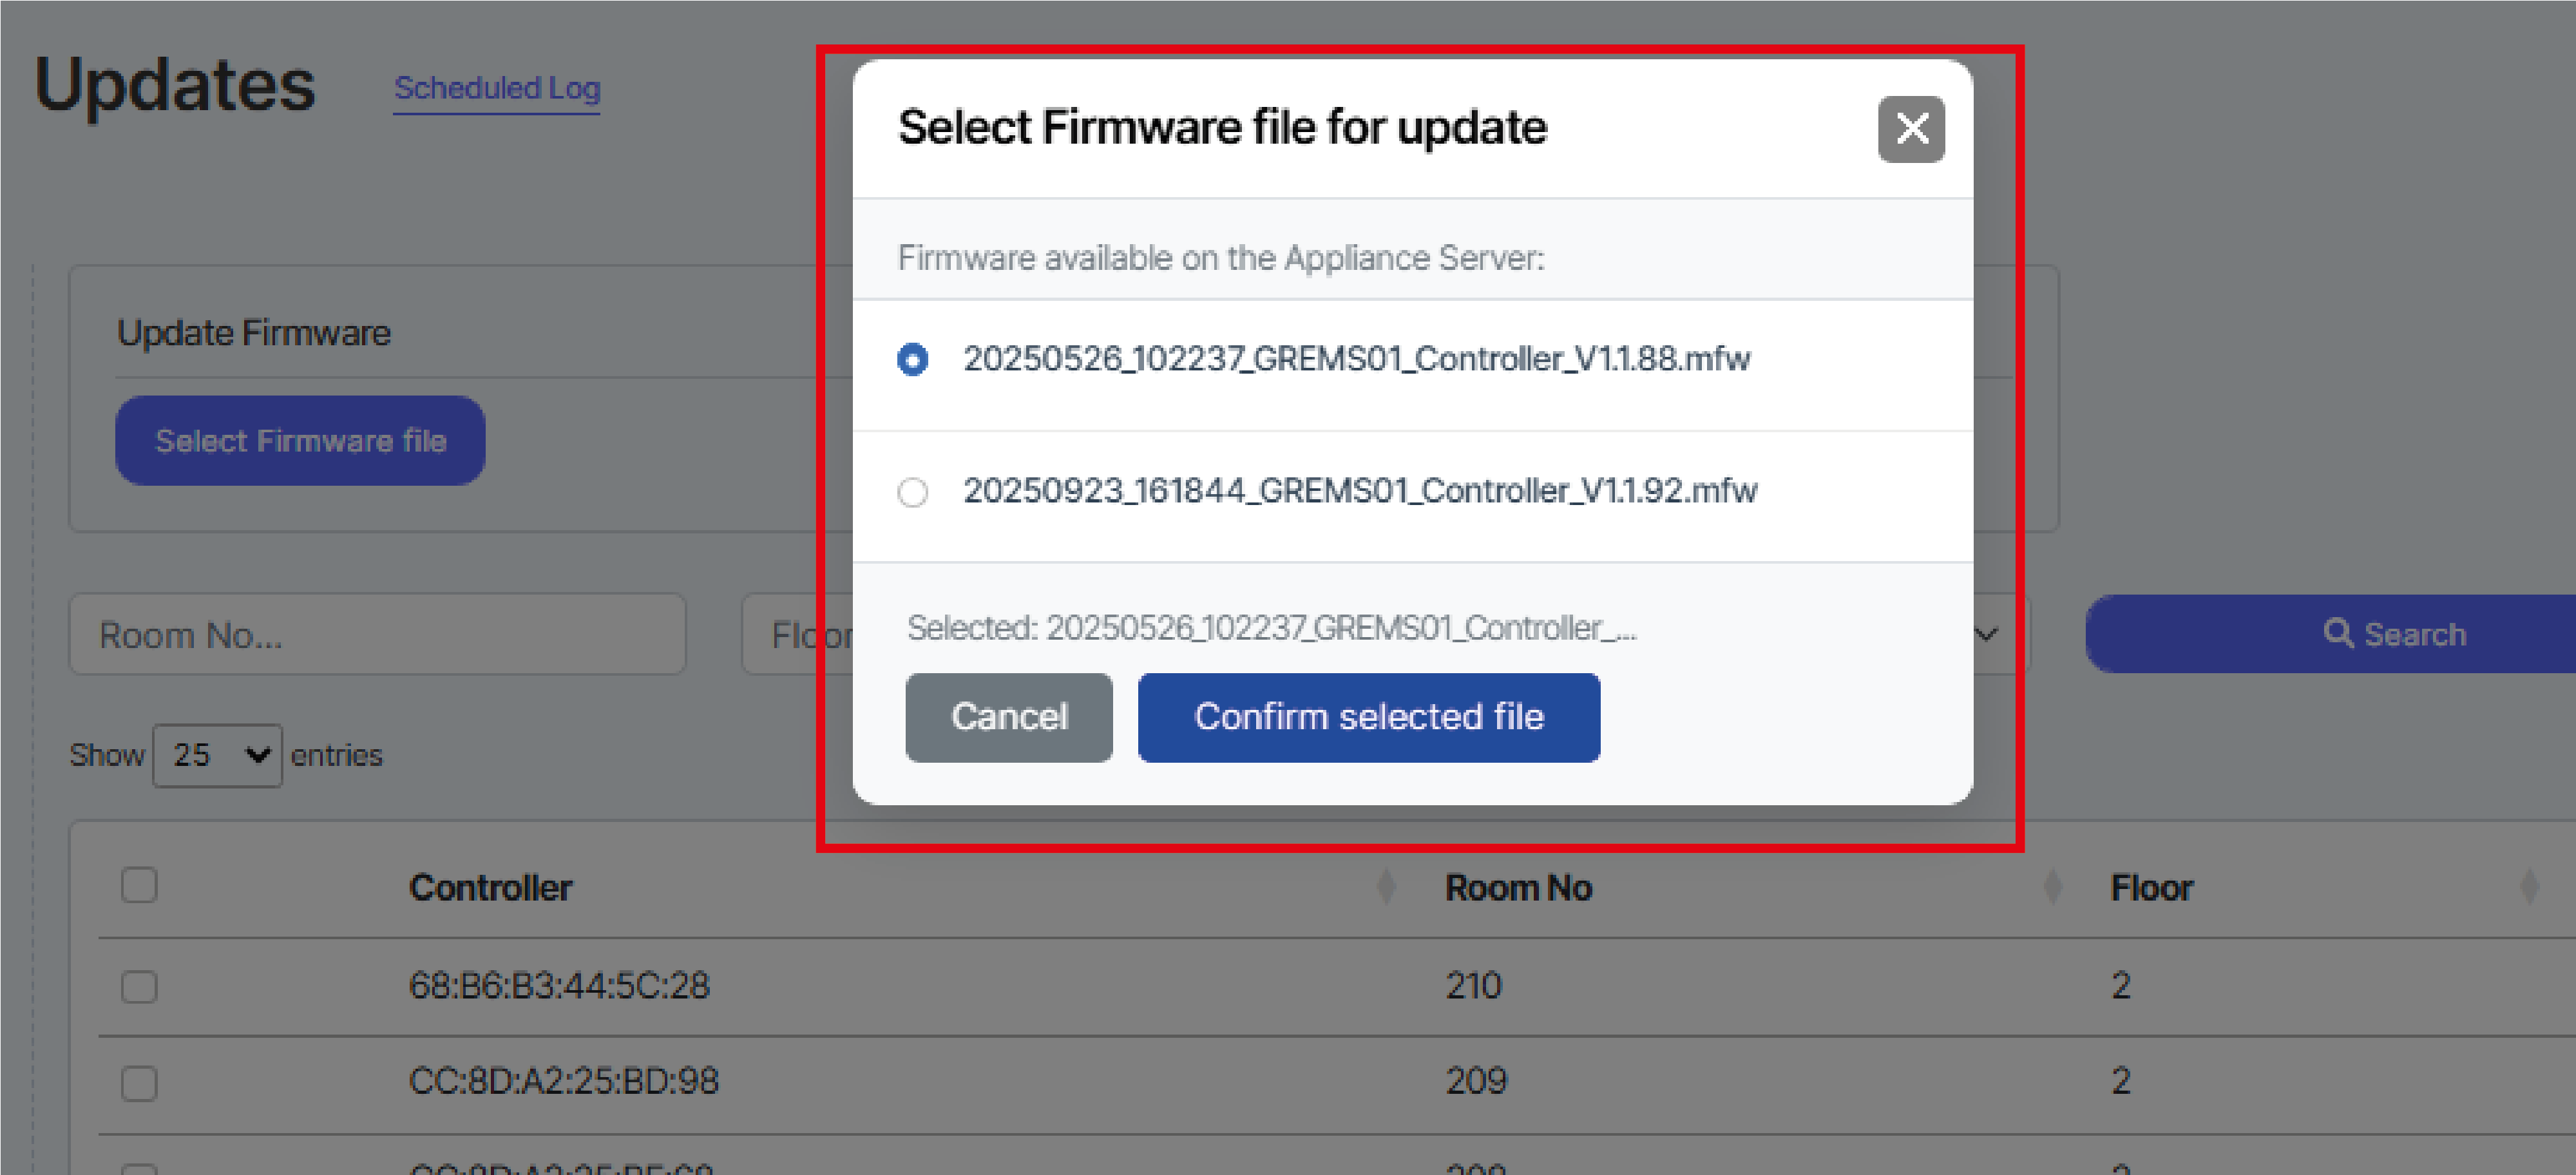This screenshot has height=1175, width=2576.
Task: Select the V1.1.88 firmware radio button
Action: pos(912,359)
